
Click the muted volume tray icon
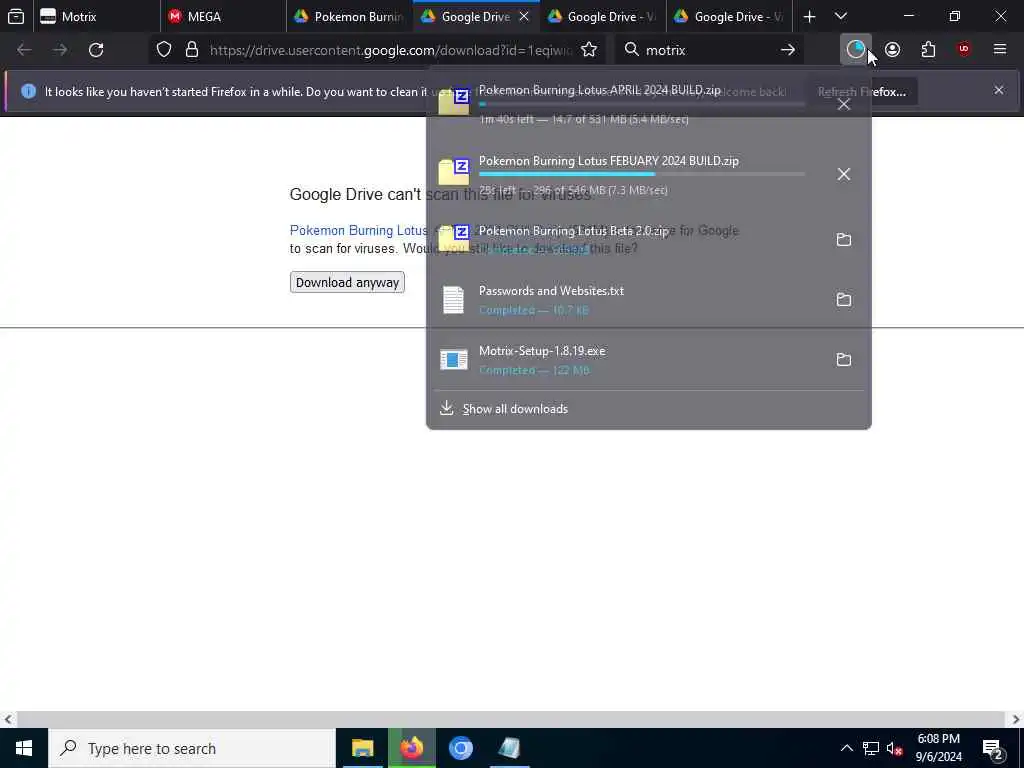tap(894, 748)
